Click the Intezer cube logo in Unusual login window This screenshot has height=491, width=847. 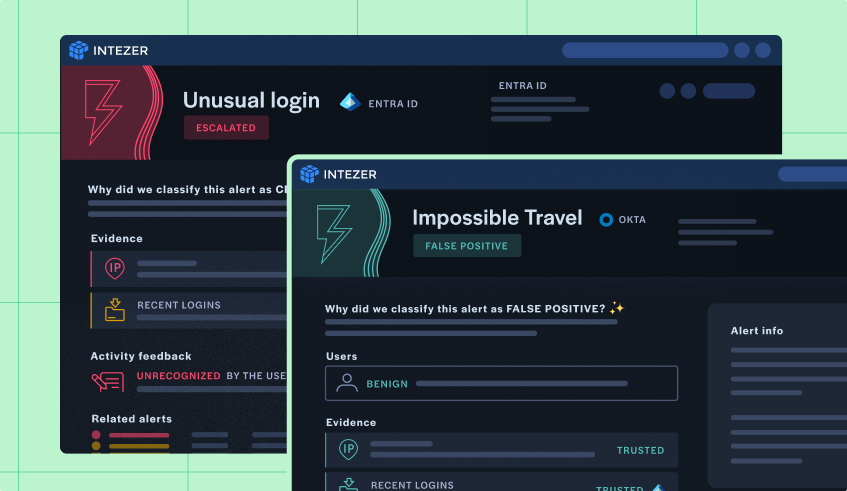pos(78,50)
